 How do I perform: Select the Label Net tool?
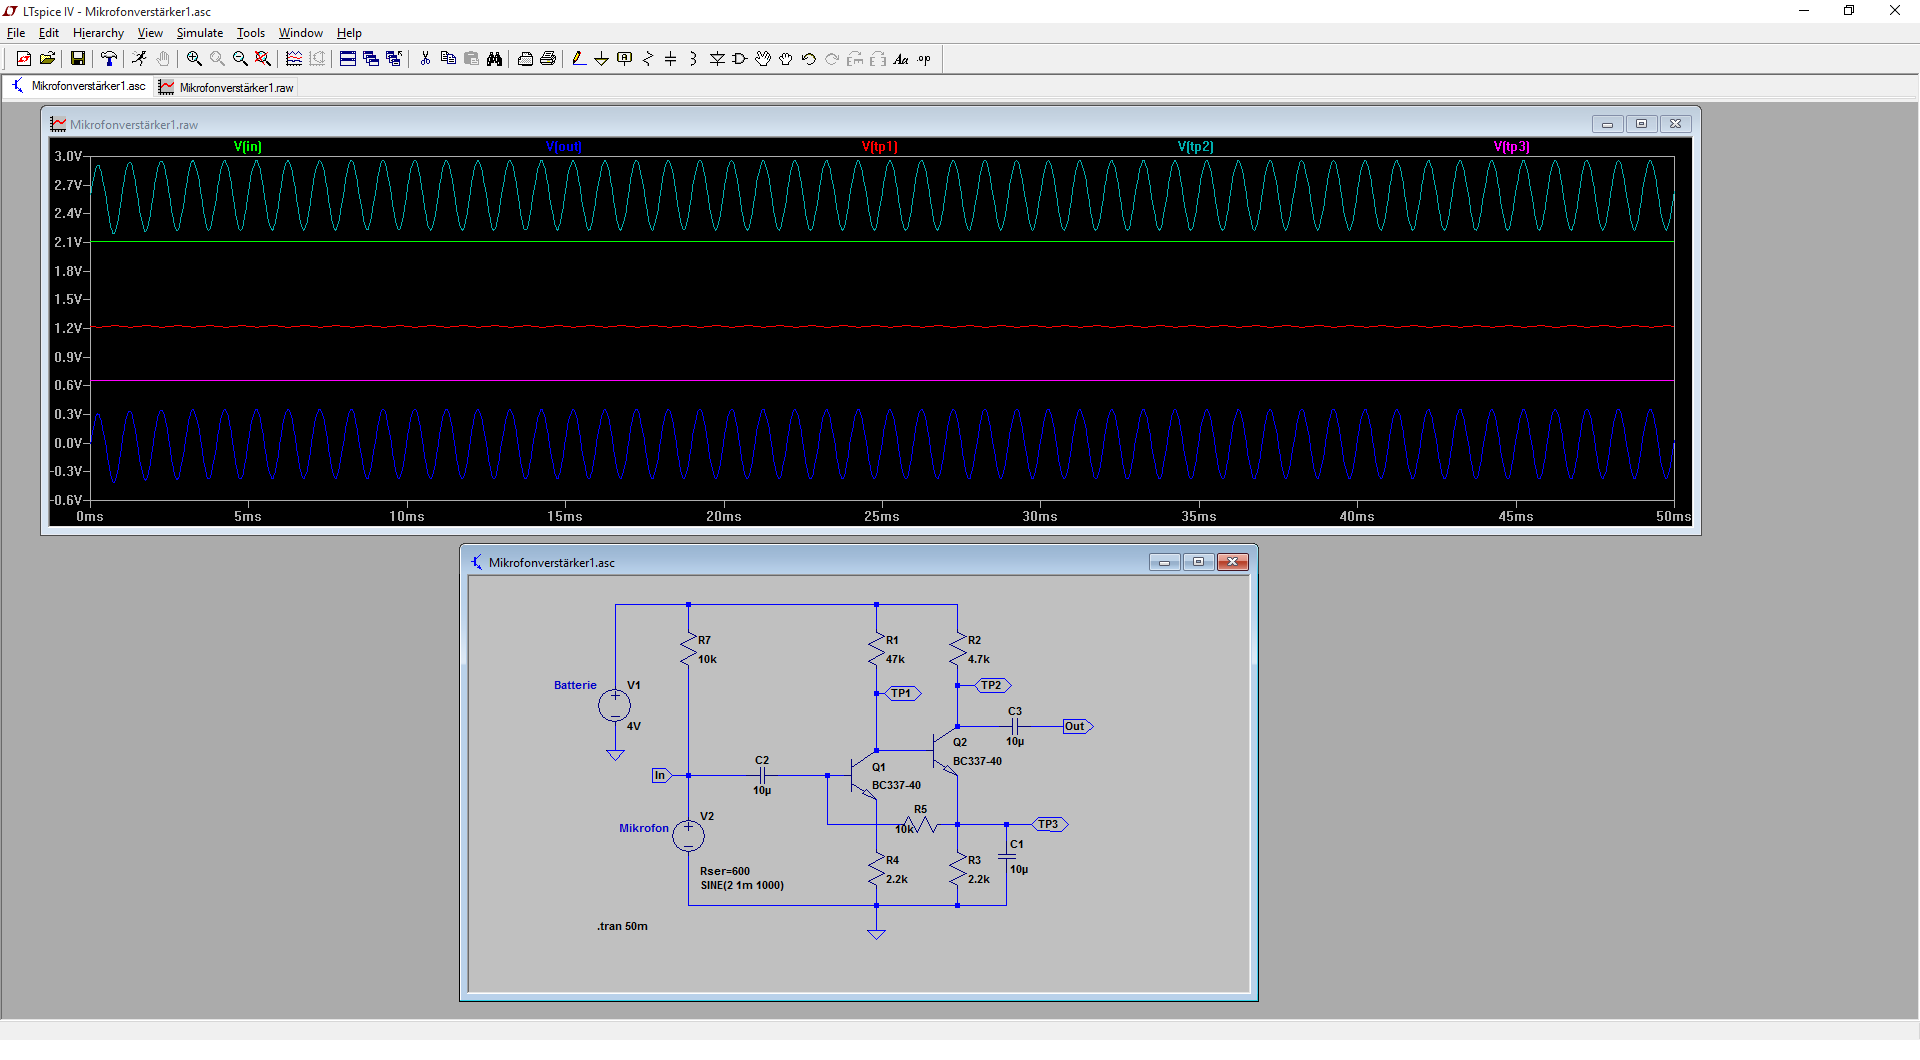point(625,59)
